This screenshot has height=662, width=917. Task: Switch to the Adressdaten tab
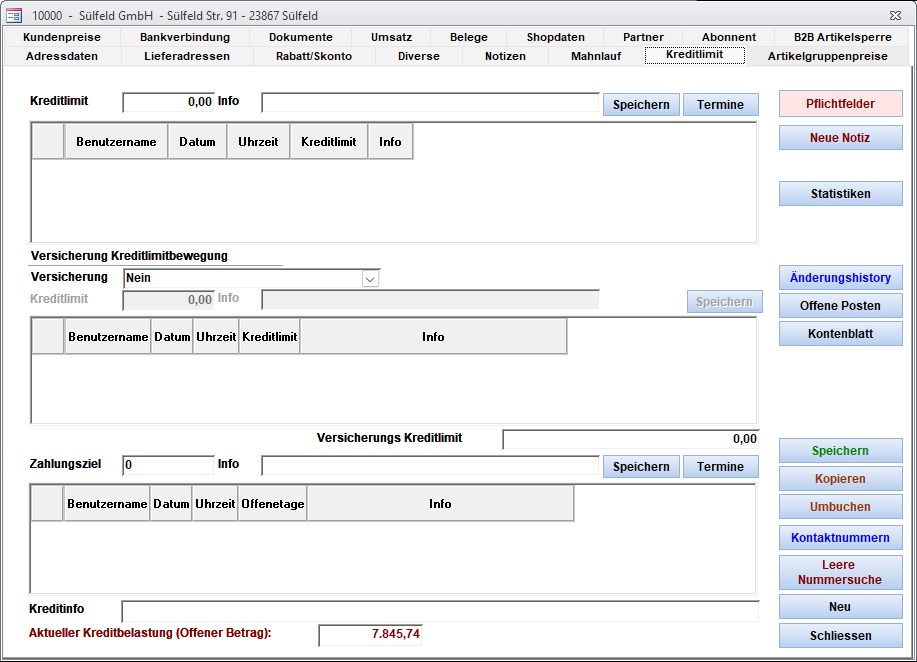point(62,56)
